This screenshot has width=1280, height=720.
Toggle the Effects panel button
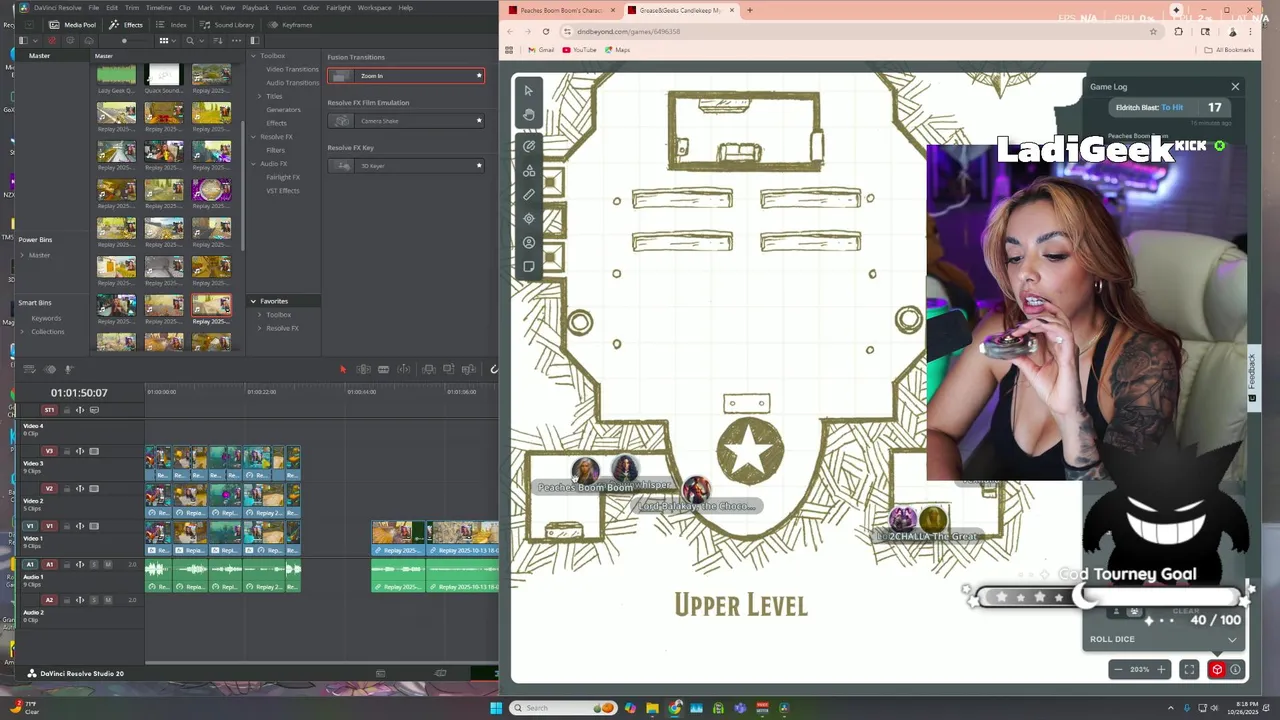127,24
